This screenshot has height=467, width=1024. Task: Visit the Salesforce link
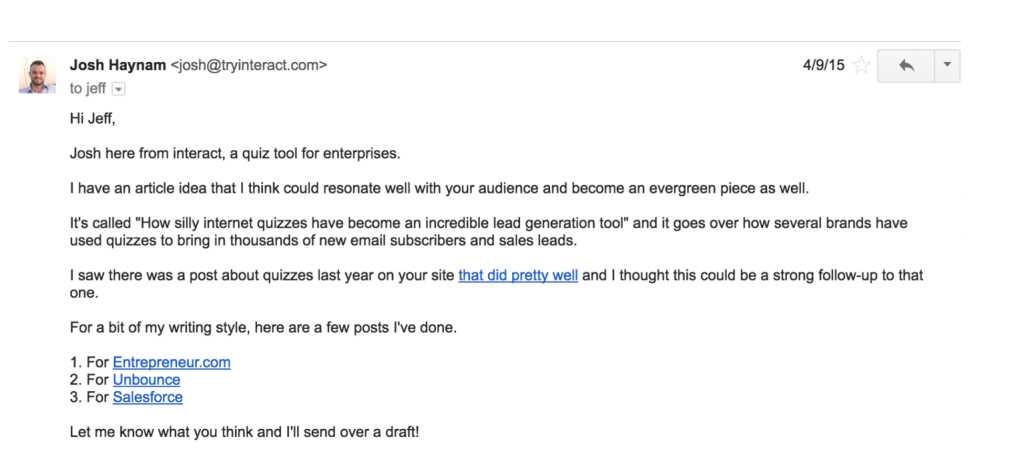pyautogui.click(x=148, y=397)
